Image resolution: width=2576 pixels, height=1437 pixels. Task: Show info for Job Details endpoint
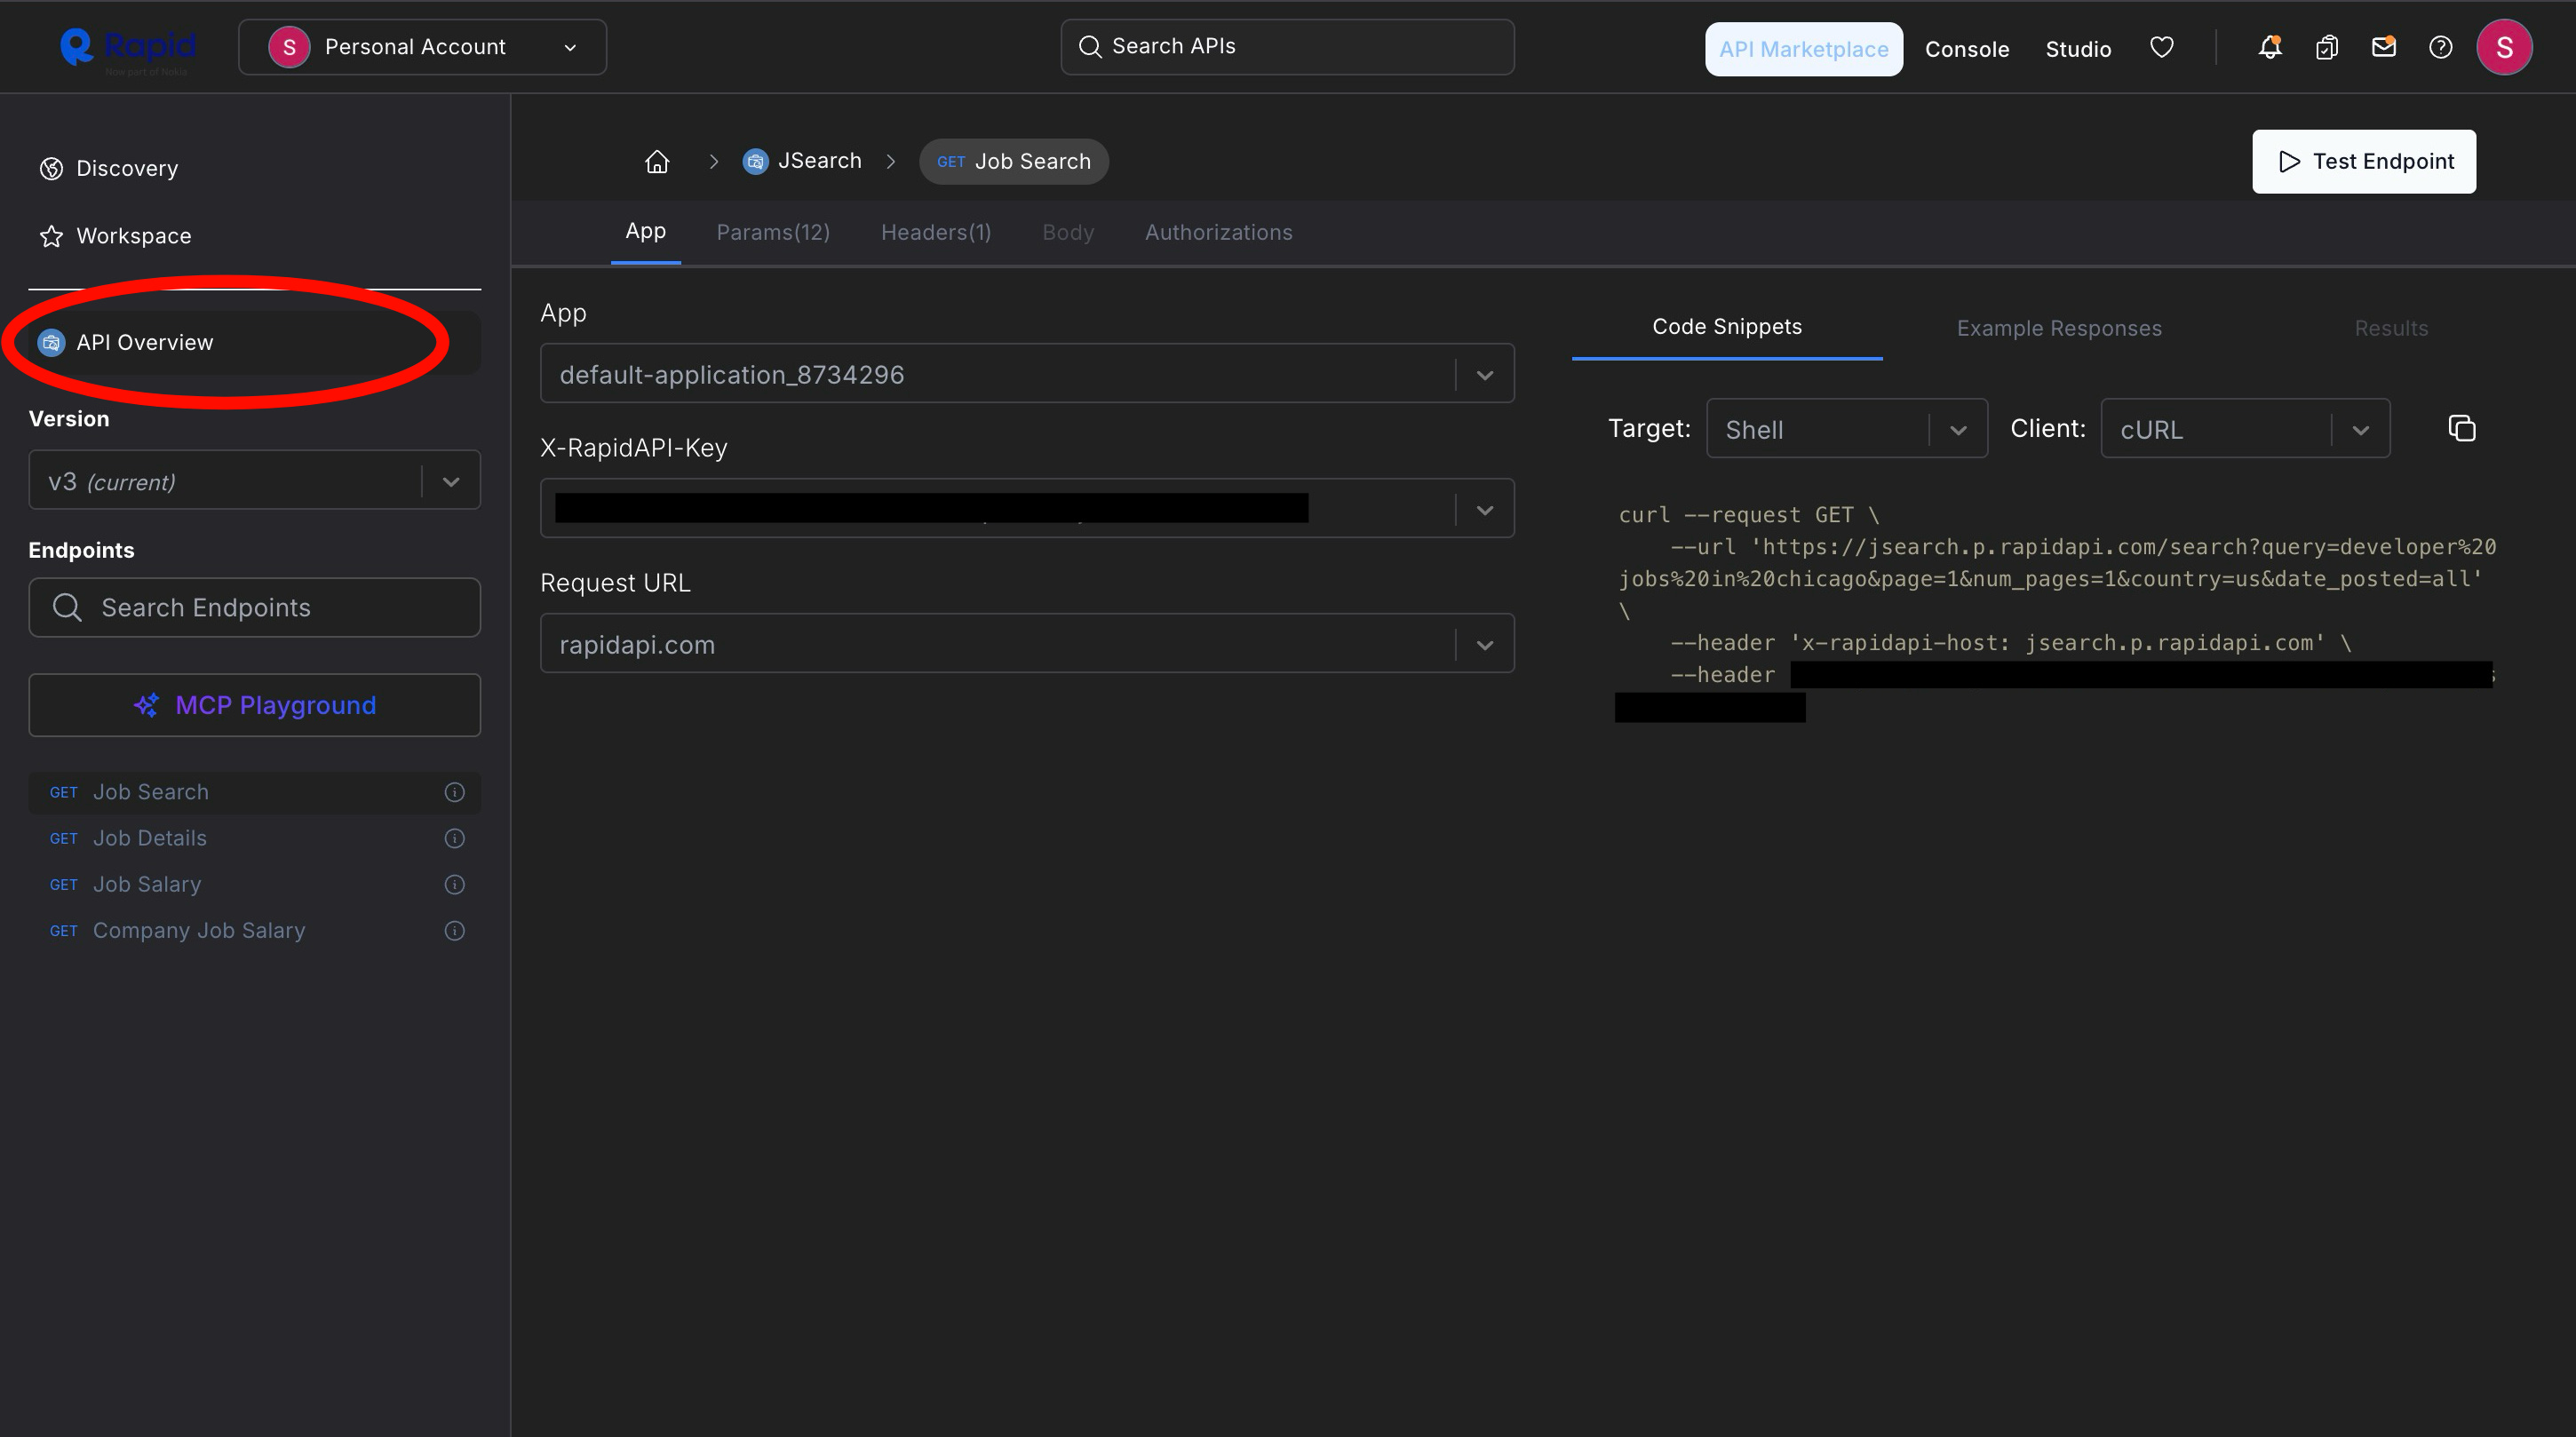click(454, 838)
